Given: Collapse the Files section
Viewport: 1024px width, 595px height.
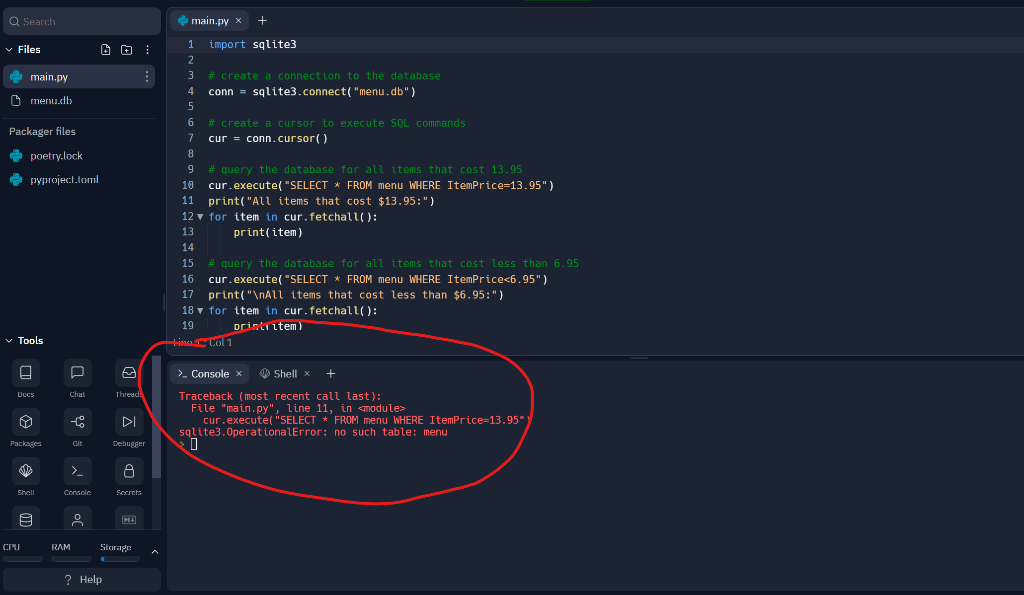Looking at the screenshot, I should (10, 48).
